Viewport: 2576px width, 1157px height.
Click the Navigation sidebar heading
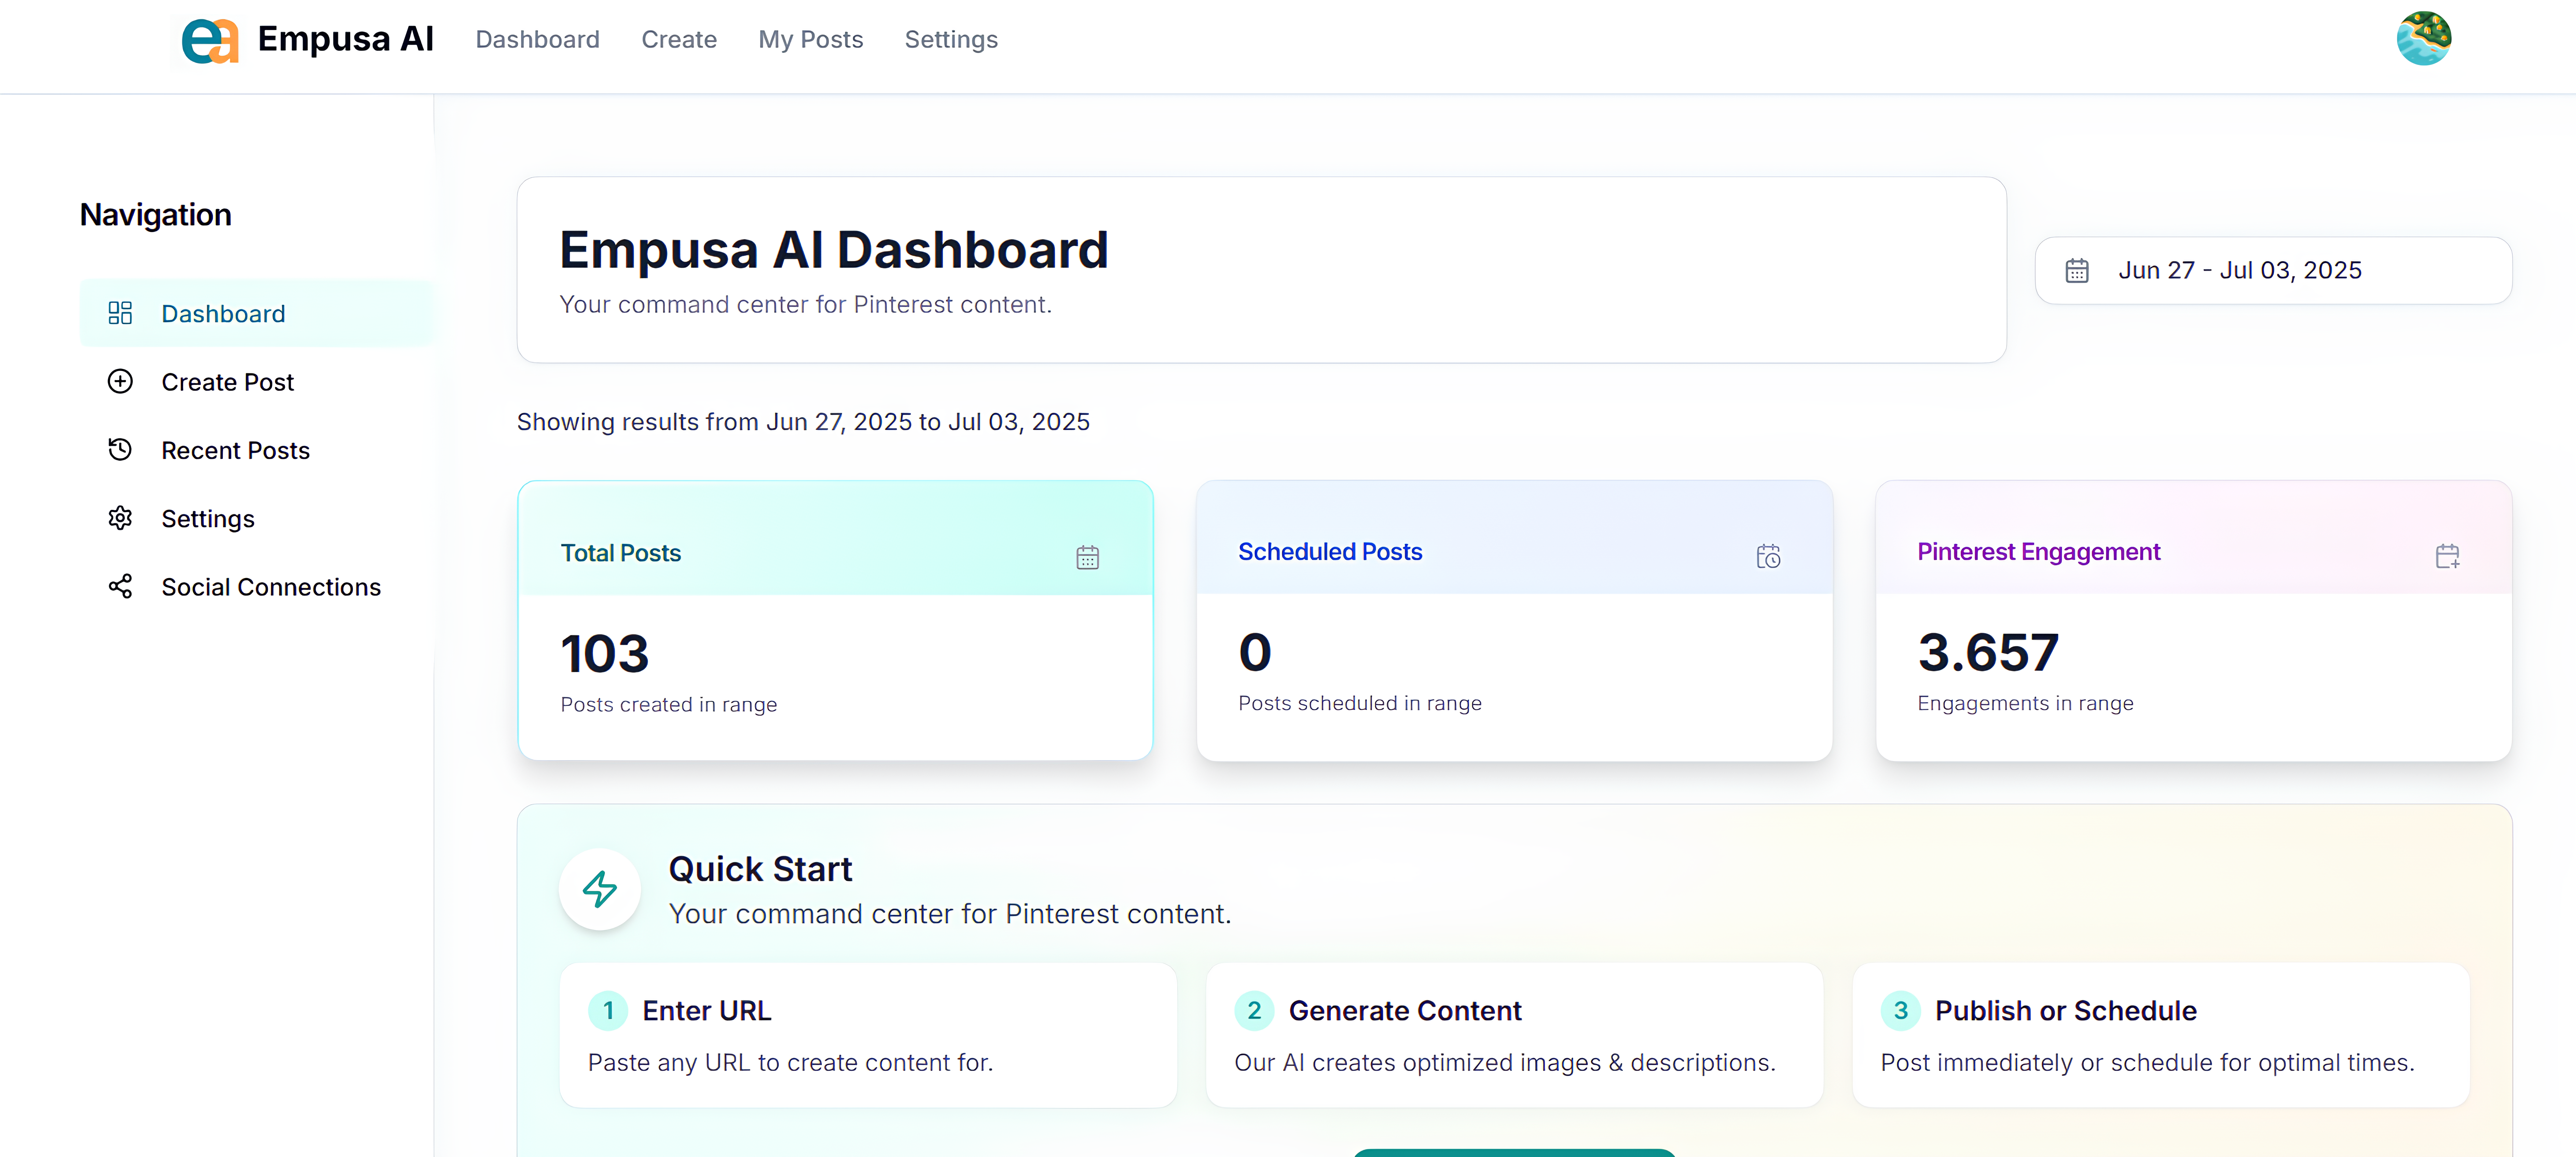156,215
